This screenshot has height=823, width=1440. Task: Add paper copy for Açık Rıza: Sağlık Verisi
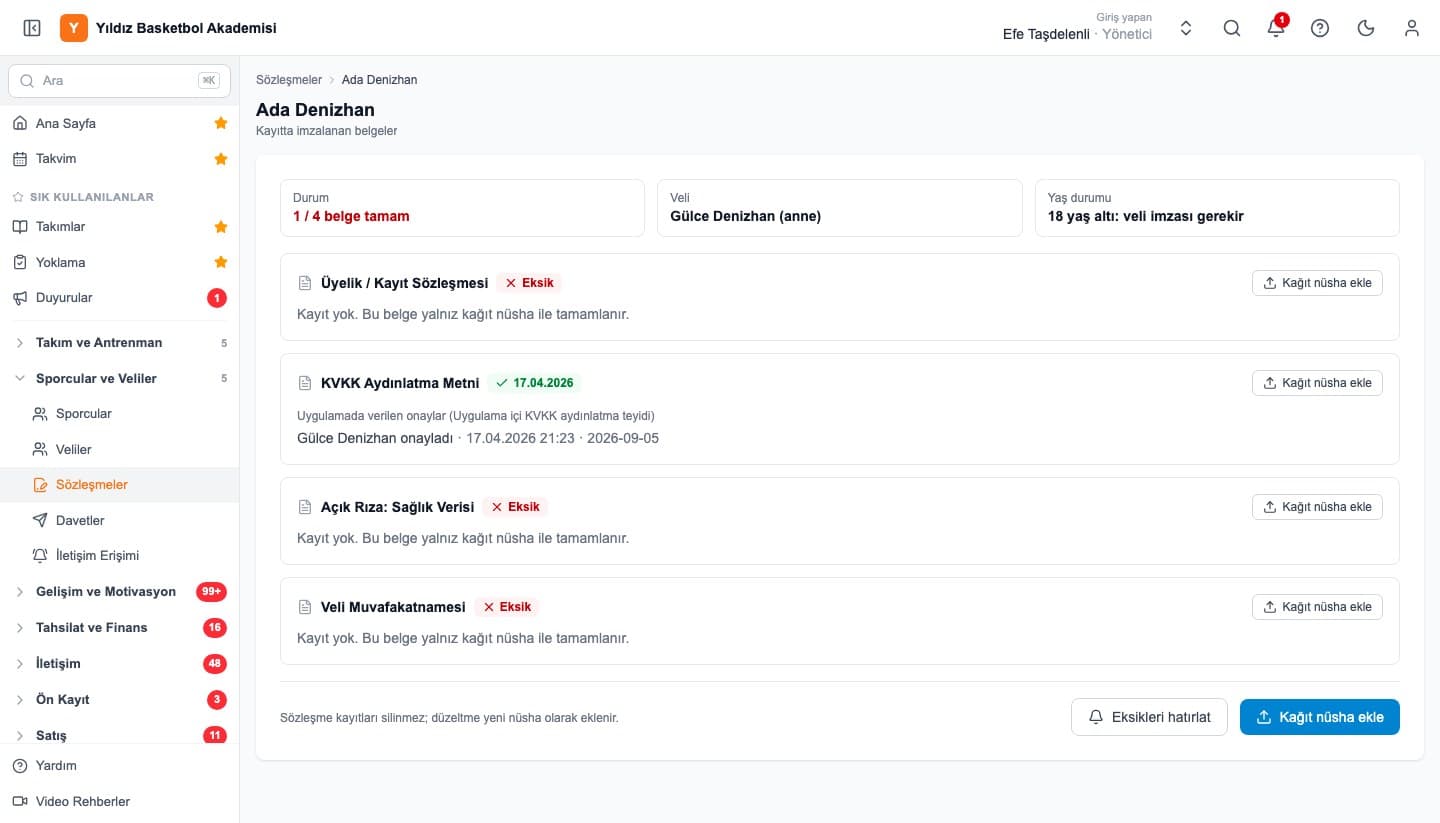tap(1317, 507)
